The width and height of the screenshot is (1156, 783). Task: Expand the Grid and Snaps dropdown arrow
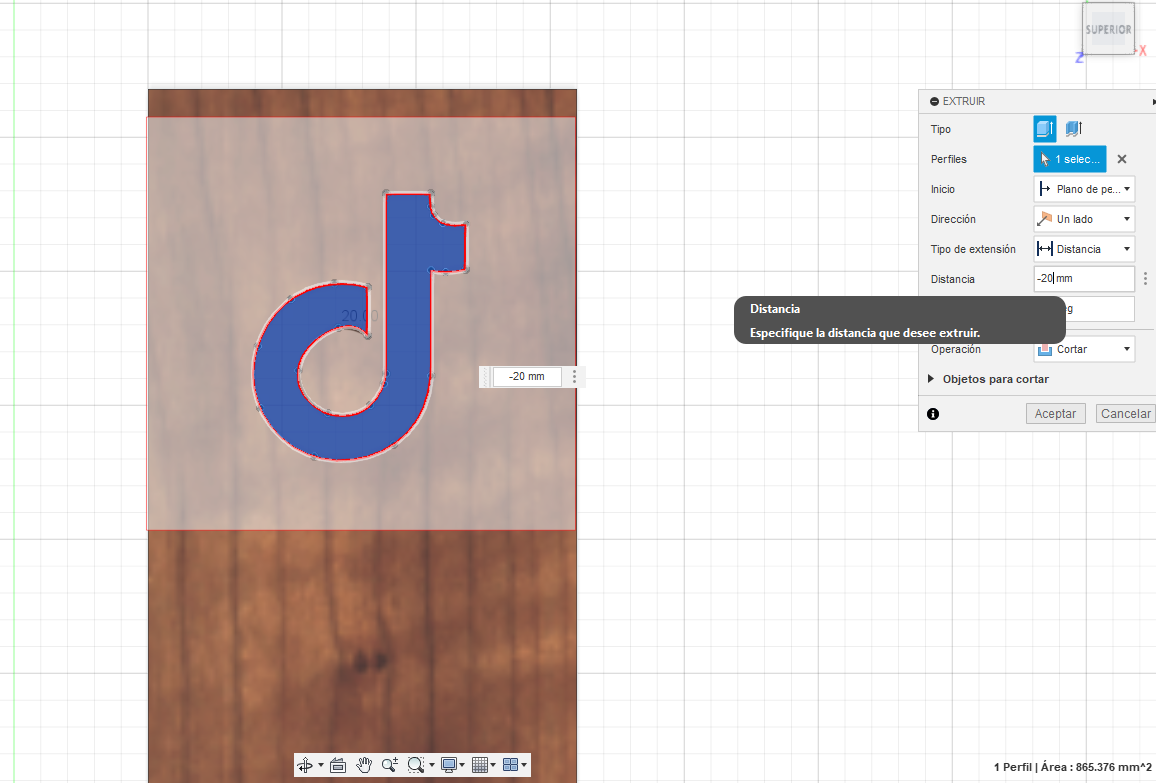pyautogui.click(x=493, y=765)
